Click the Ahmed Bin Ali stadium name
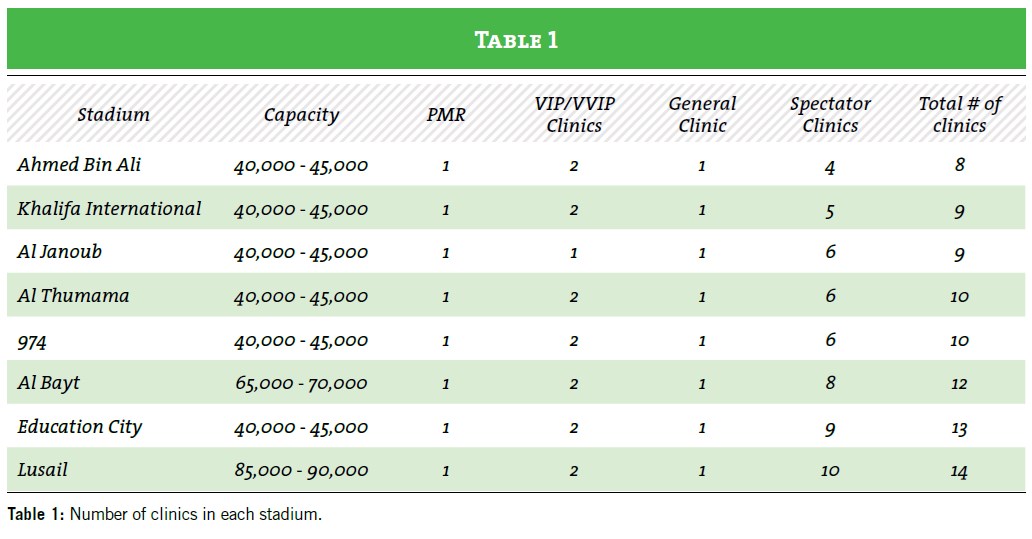The height and width of the screenshot is (539, 1032). point(79,165)
